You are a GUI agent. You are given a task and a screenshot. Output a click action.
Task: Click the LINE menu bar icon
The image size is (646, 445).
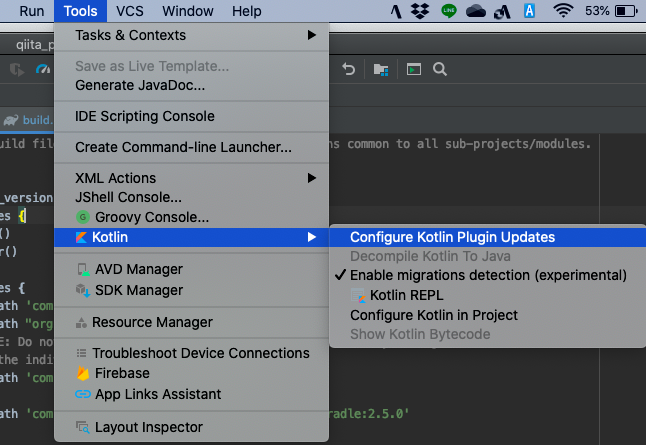pyautogui.click(x=449, y=11)
